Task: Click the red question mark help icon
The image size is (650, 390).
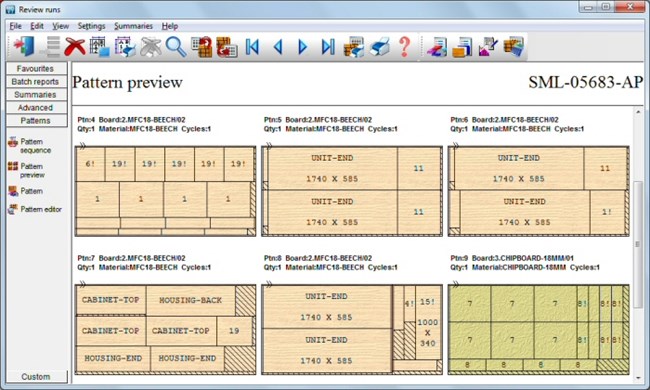Action: pyautogui.click(x=405, y=46)
